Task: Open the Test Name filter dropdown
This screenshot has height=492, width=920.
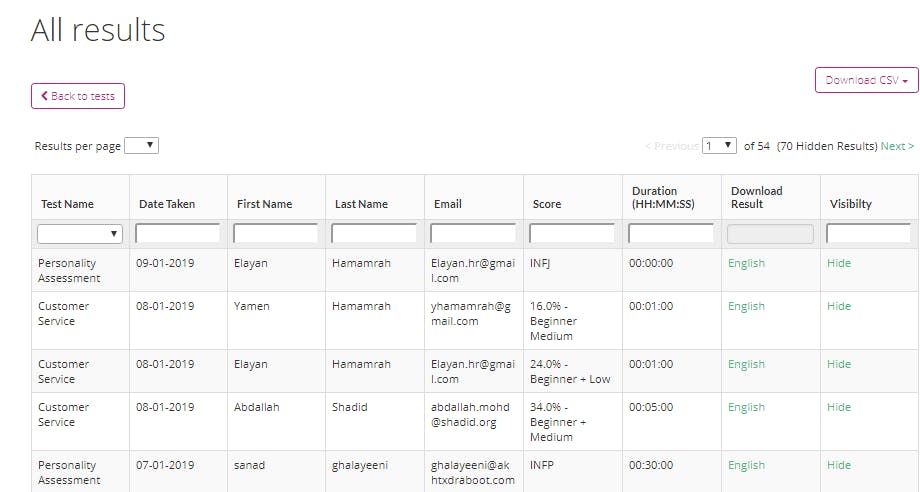Action: (x=80, y=234)
